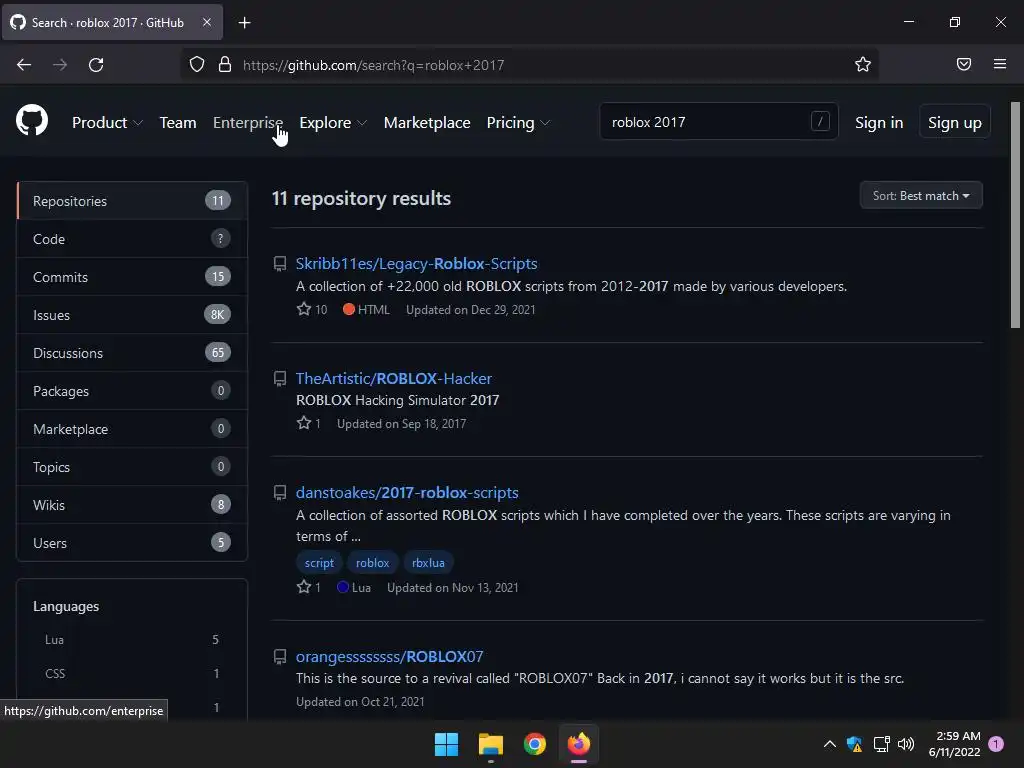This screenshot has height=768, width=1024.
Task: Click the rbxlua topic tag
Action: click(x=428, y=562)
